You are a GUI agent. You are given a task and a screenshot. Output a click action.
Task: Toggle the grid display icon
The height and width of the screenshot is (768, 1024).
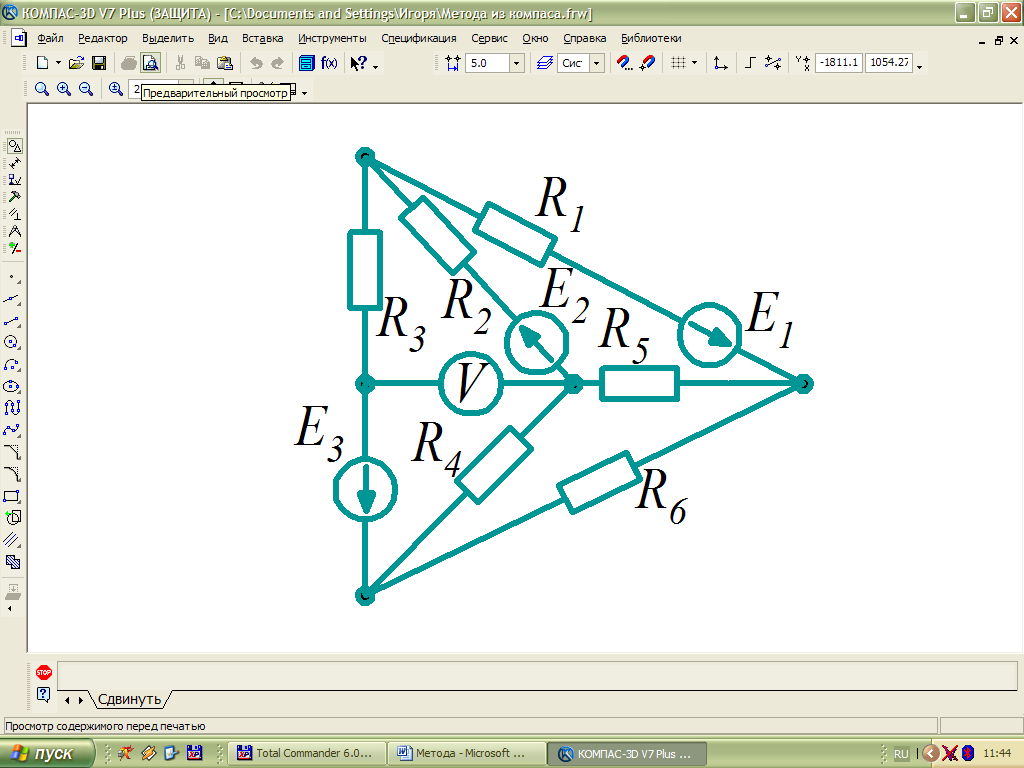coord(678,63)
